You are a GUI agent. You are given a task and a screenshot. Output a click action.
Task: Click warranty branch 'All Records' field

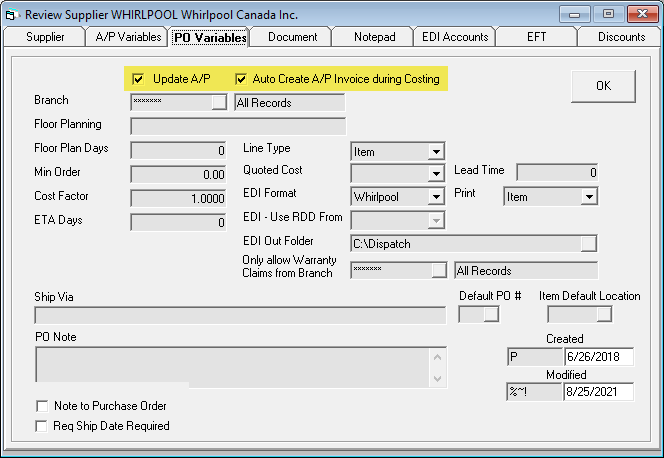pyautogui.click(x=526, y=270)
